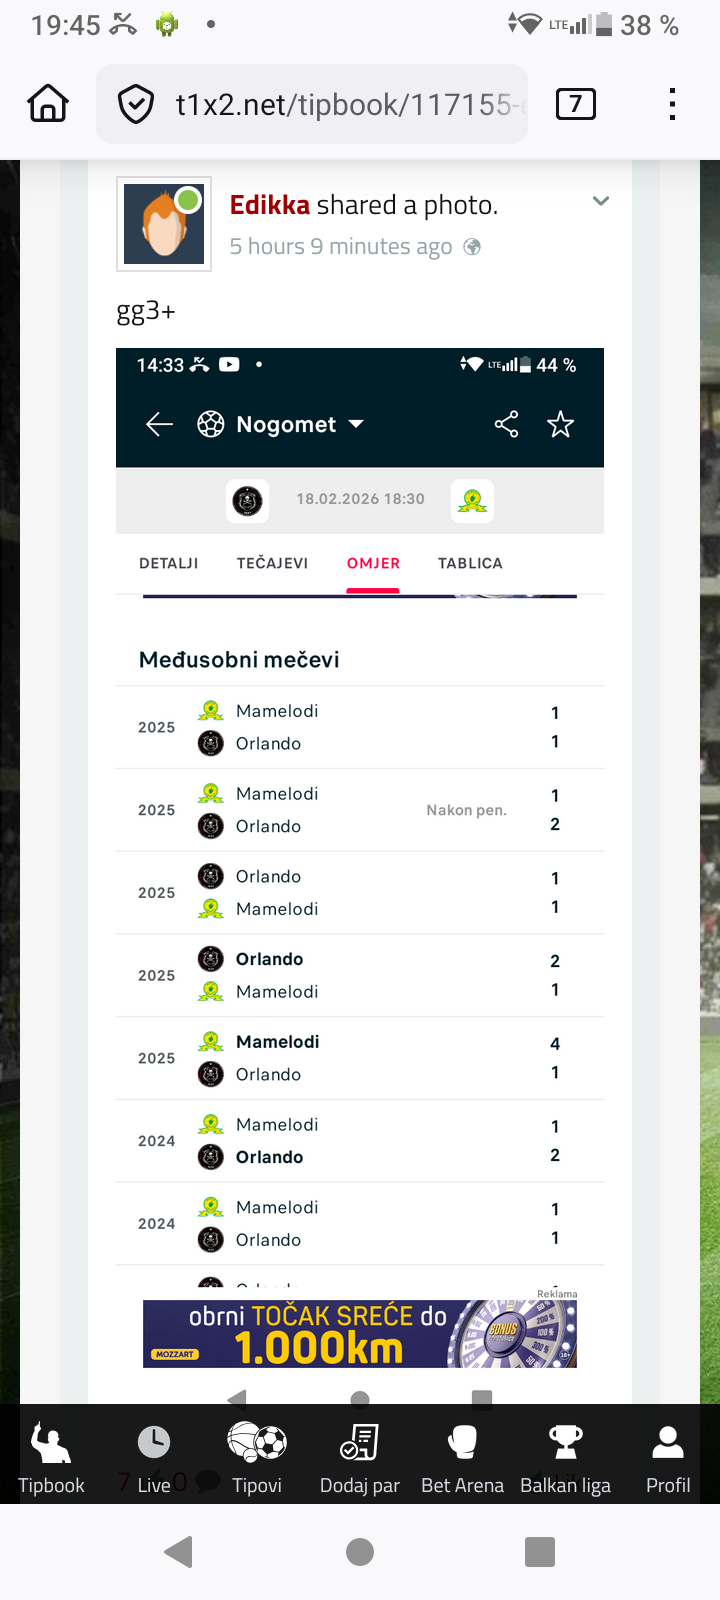Open Edikka's profile link

pyautogui.click(x=270, y=205)
